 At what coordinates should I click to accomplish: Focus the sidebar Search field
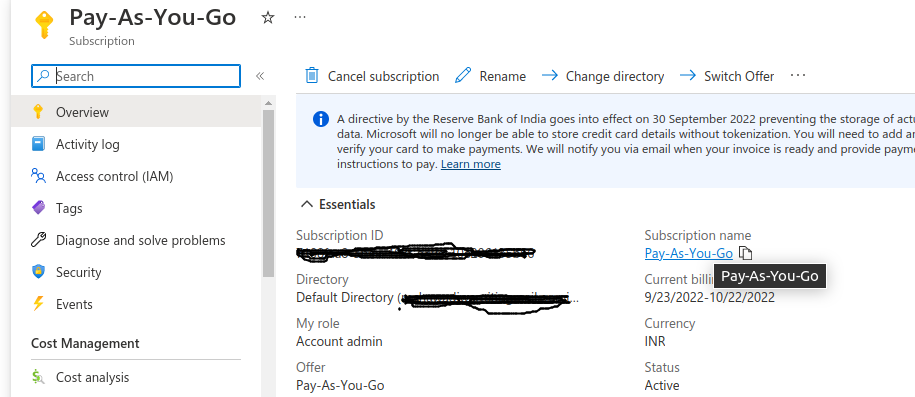coord(136,76)
